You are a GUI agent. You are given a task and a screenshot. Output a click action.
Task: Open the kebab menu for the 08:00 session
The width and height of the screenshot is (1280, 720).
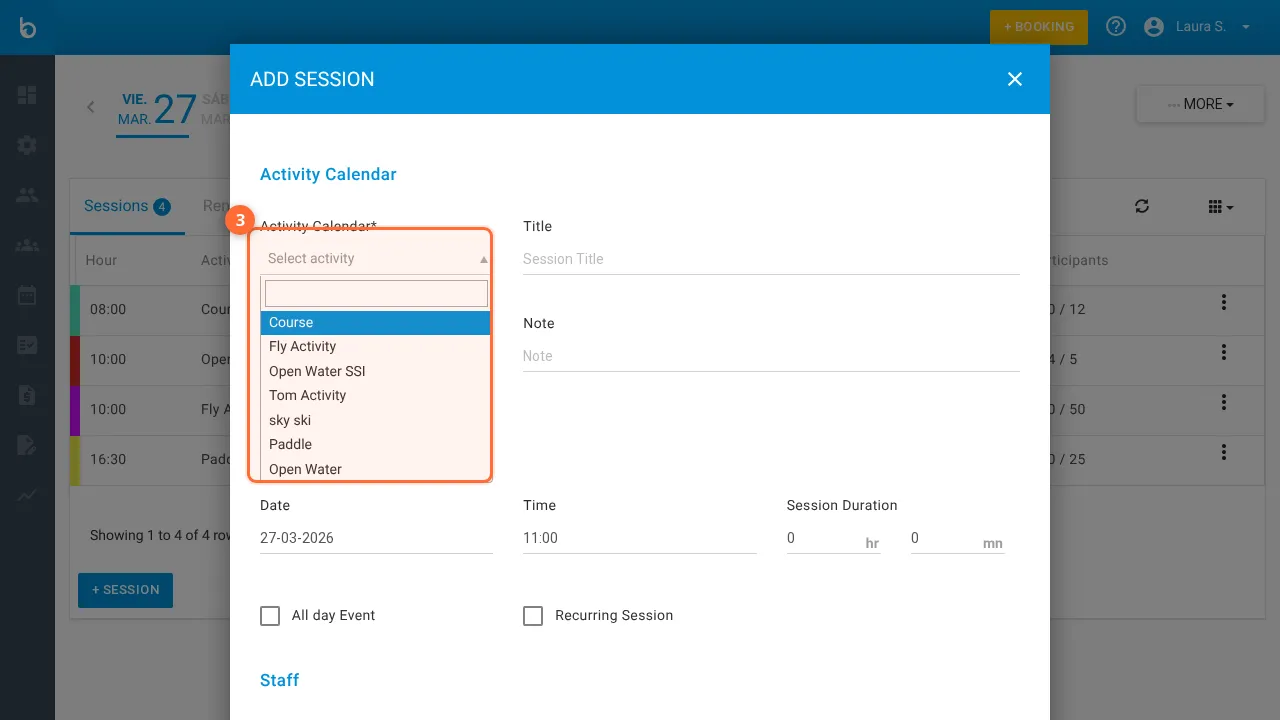1223,303
